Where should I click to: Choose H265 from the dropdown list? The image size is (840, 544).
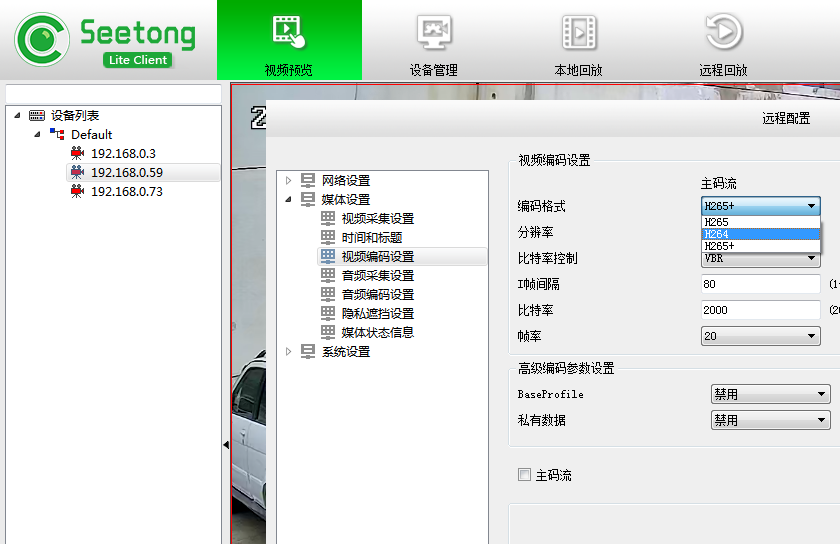pyautogui.click(x=761, y=222)
